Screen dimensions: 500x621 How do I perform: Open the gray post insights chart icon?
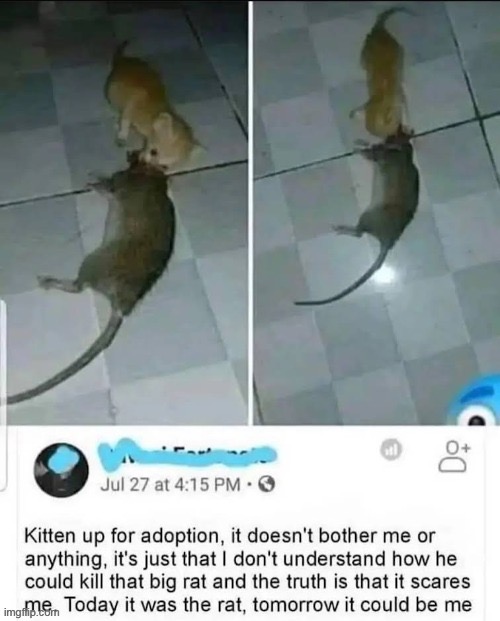tap(392, 449)
